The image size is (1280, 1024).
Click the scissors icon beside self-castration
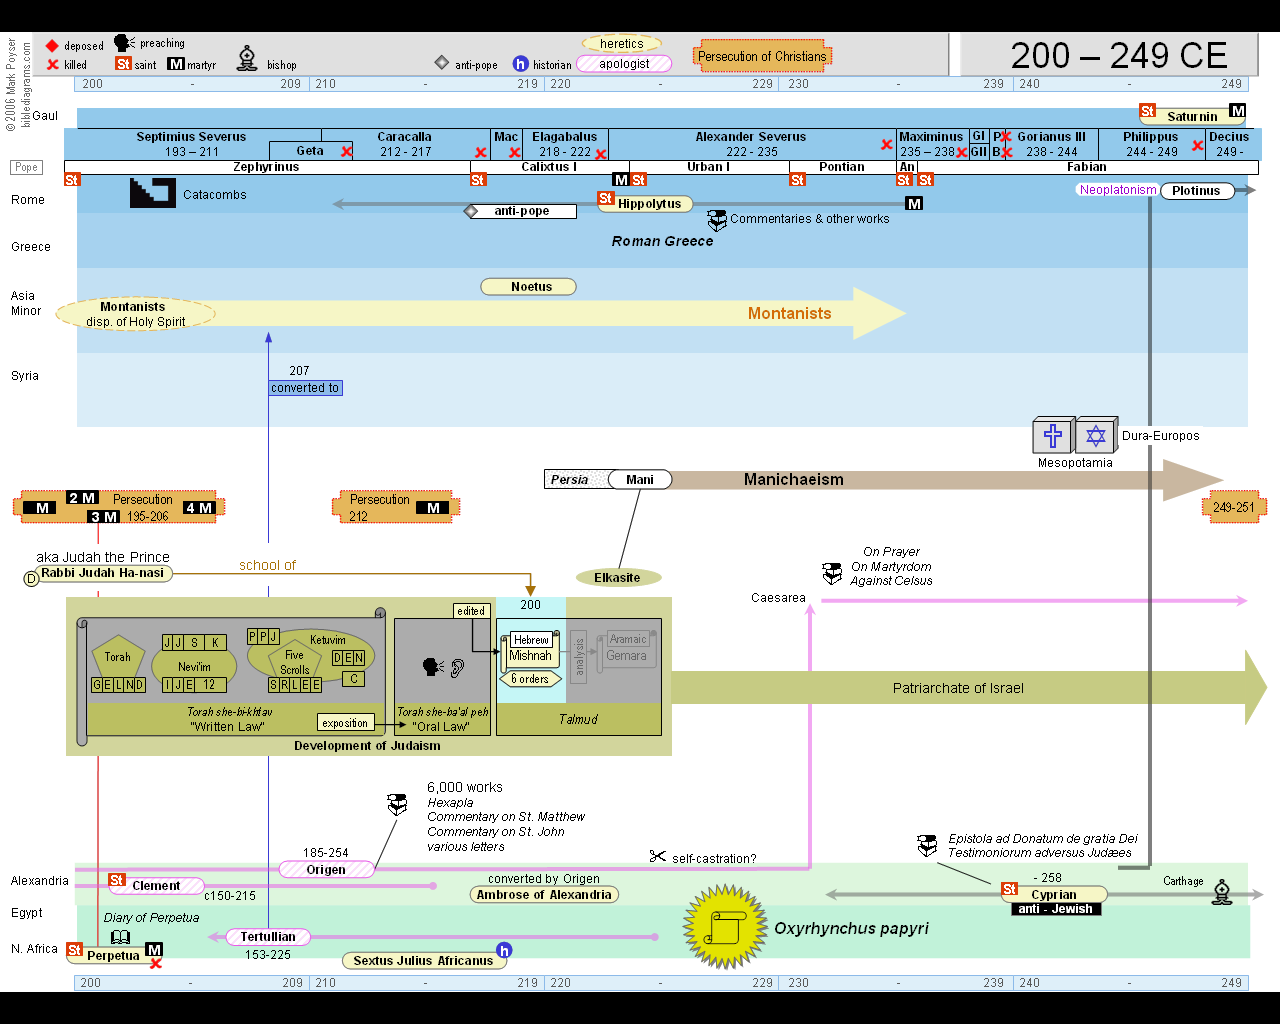click(x=657, y=857)
